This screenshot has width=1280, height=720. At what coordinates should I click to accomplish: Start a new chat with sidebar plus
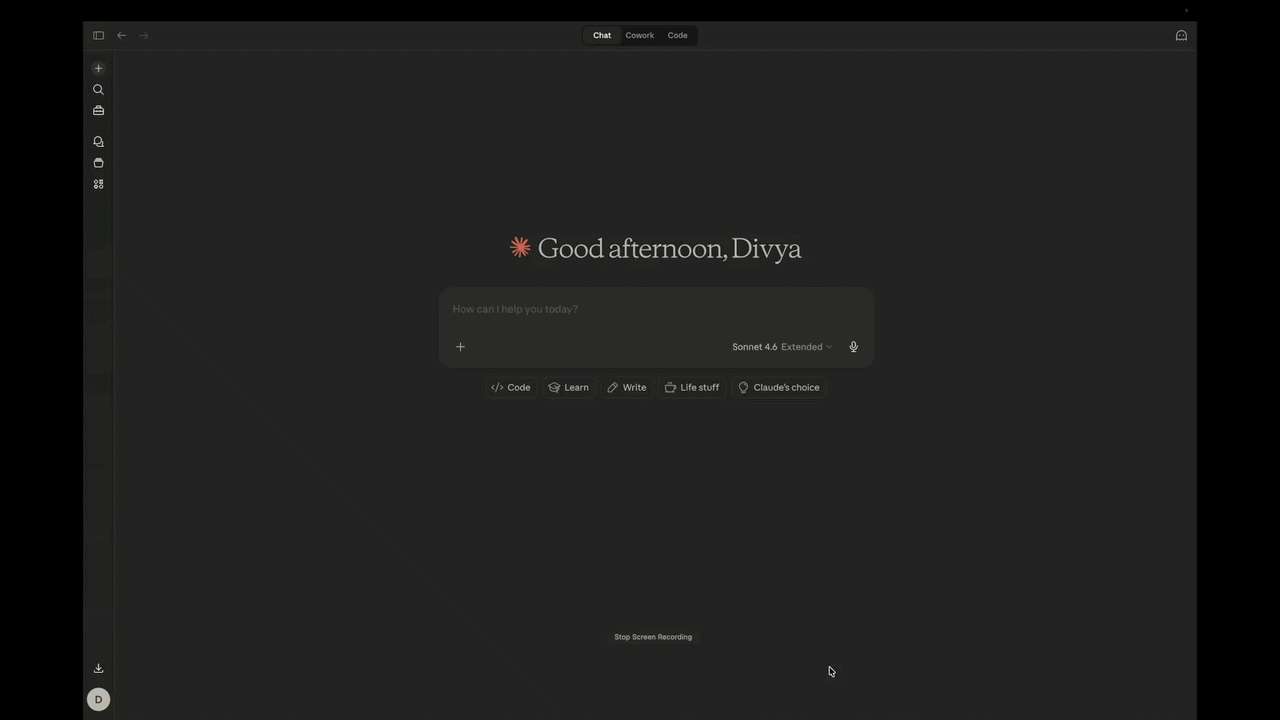point(98,68)
